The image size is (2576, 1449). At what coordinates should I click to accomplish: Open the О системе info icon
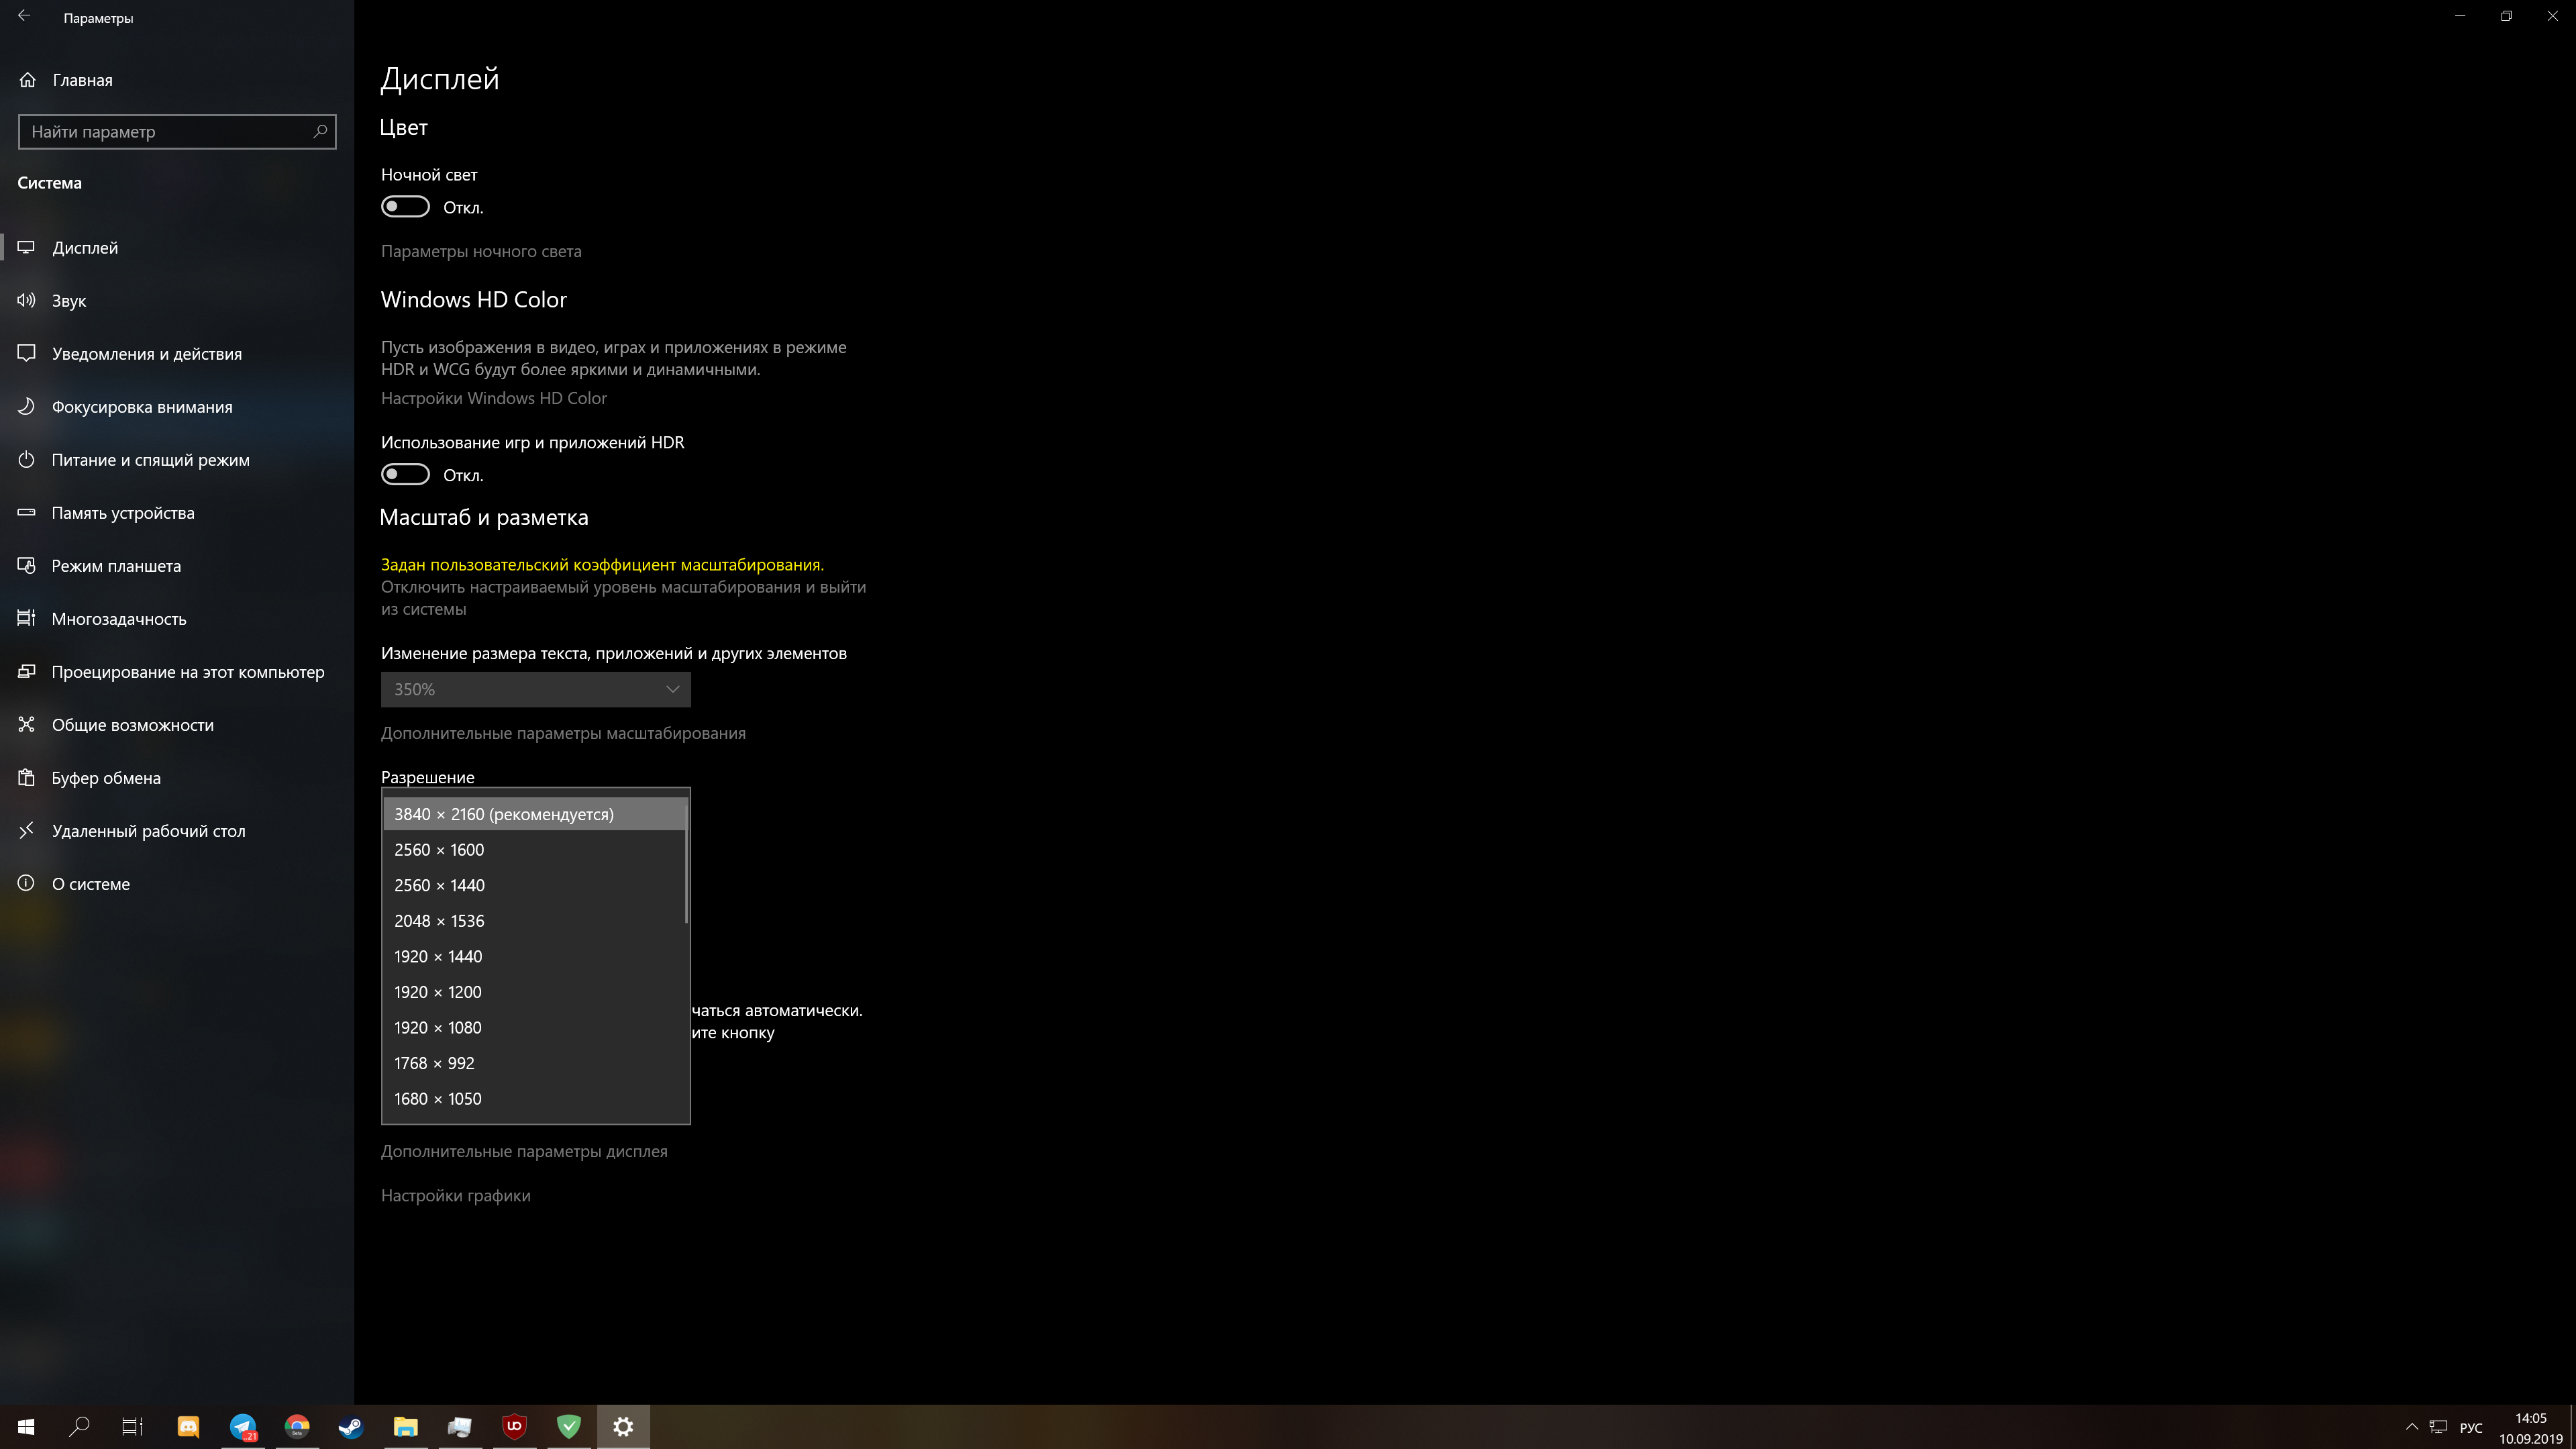[x=27, y=883]
